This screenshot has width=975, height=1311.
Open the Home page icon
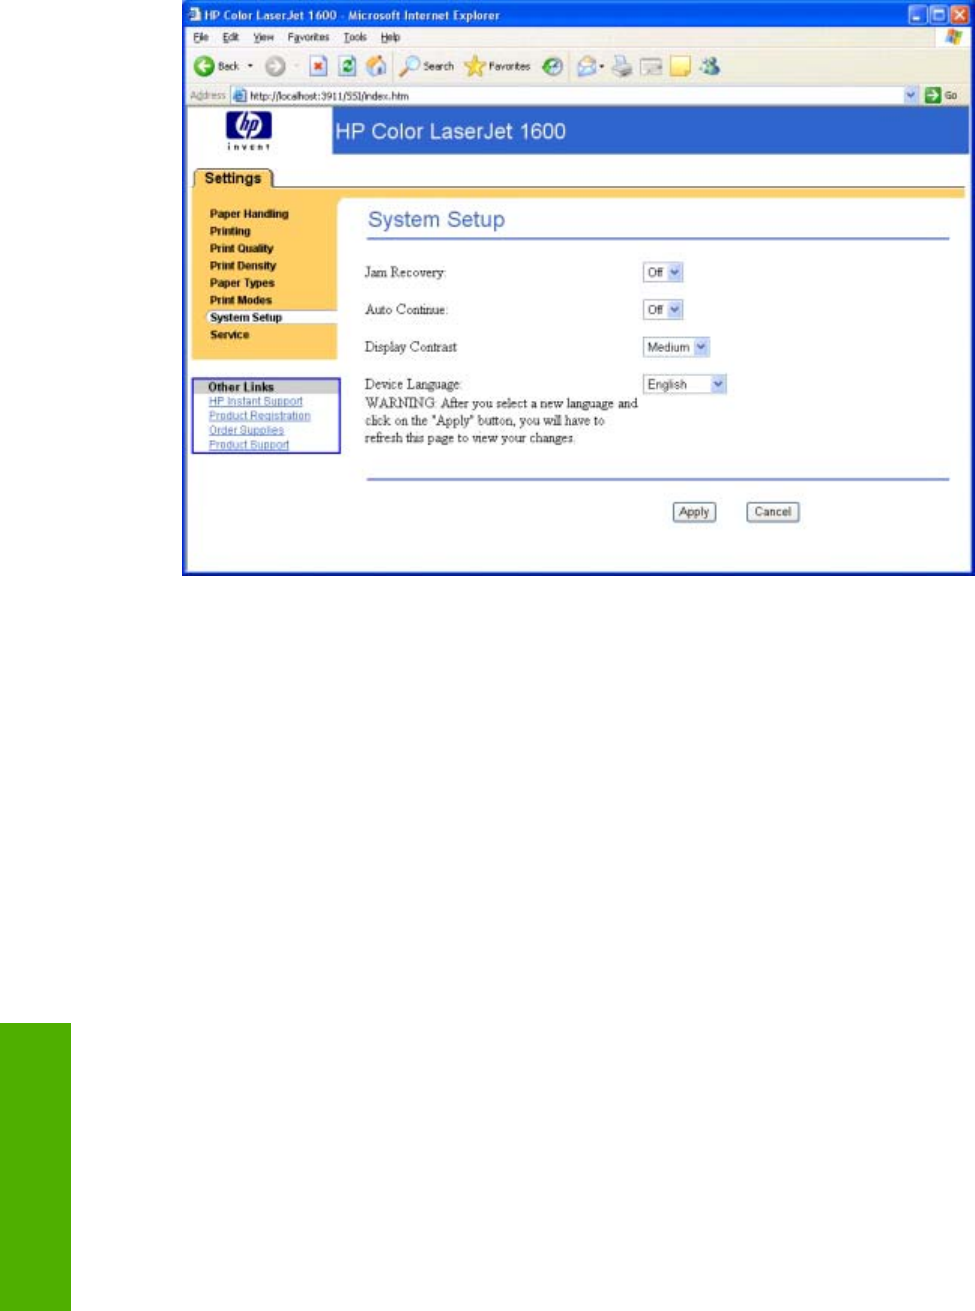pyautogui.click(x=376, y=66)
